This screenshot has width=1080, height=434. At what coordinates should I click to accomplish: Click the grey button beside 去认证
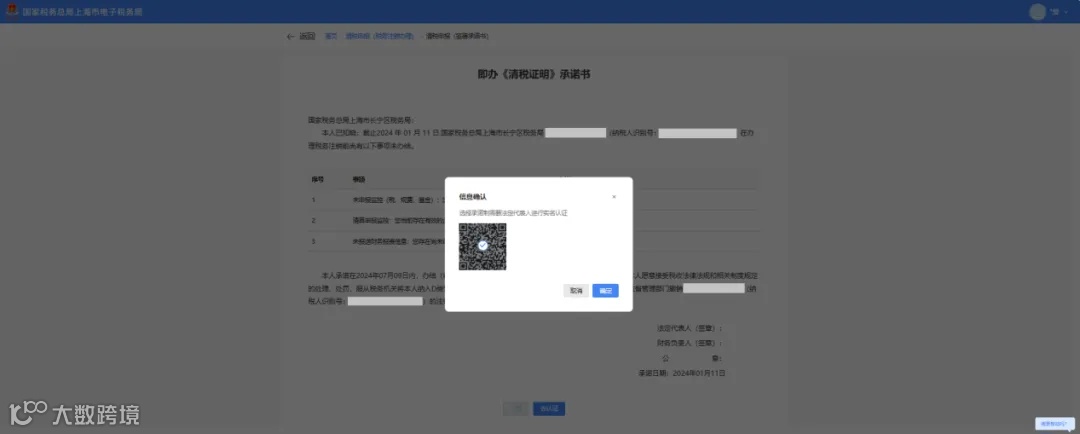(x=516, y=409)
